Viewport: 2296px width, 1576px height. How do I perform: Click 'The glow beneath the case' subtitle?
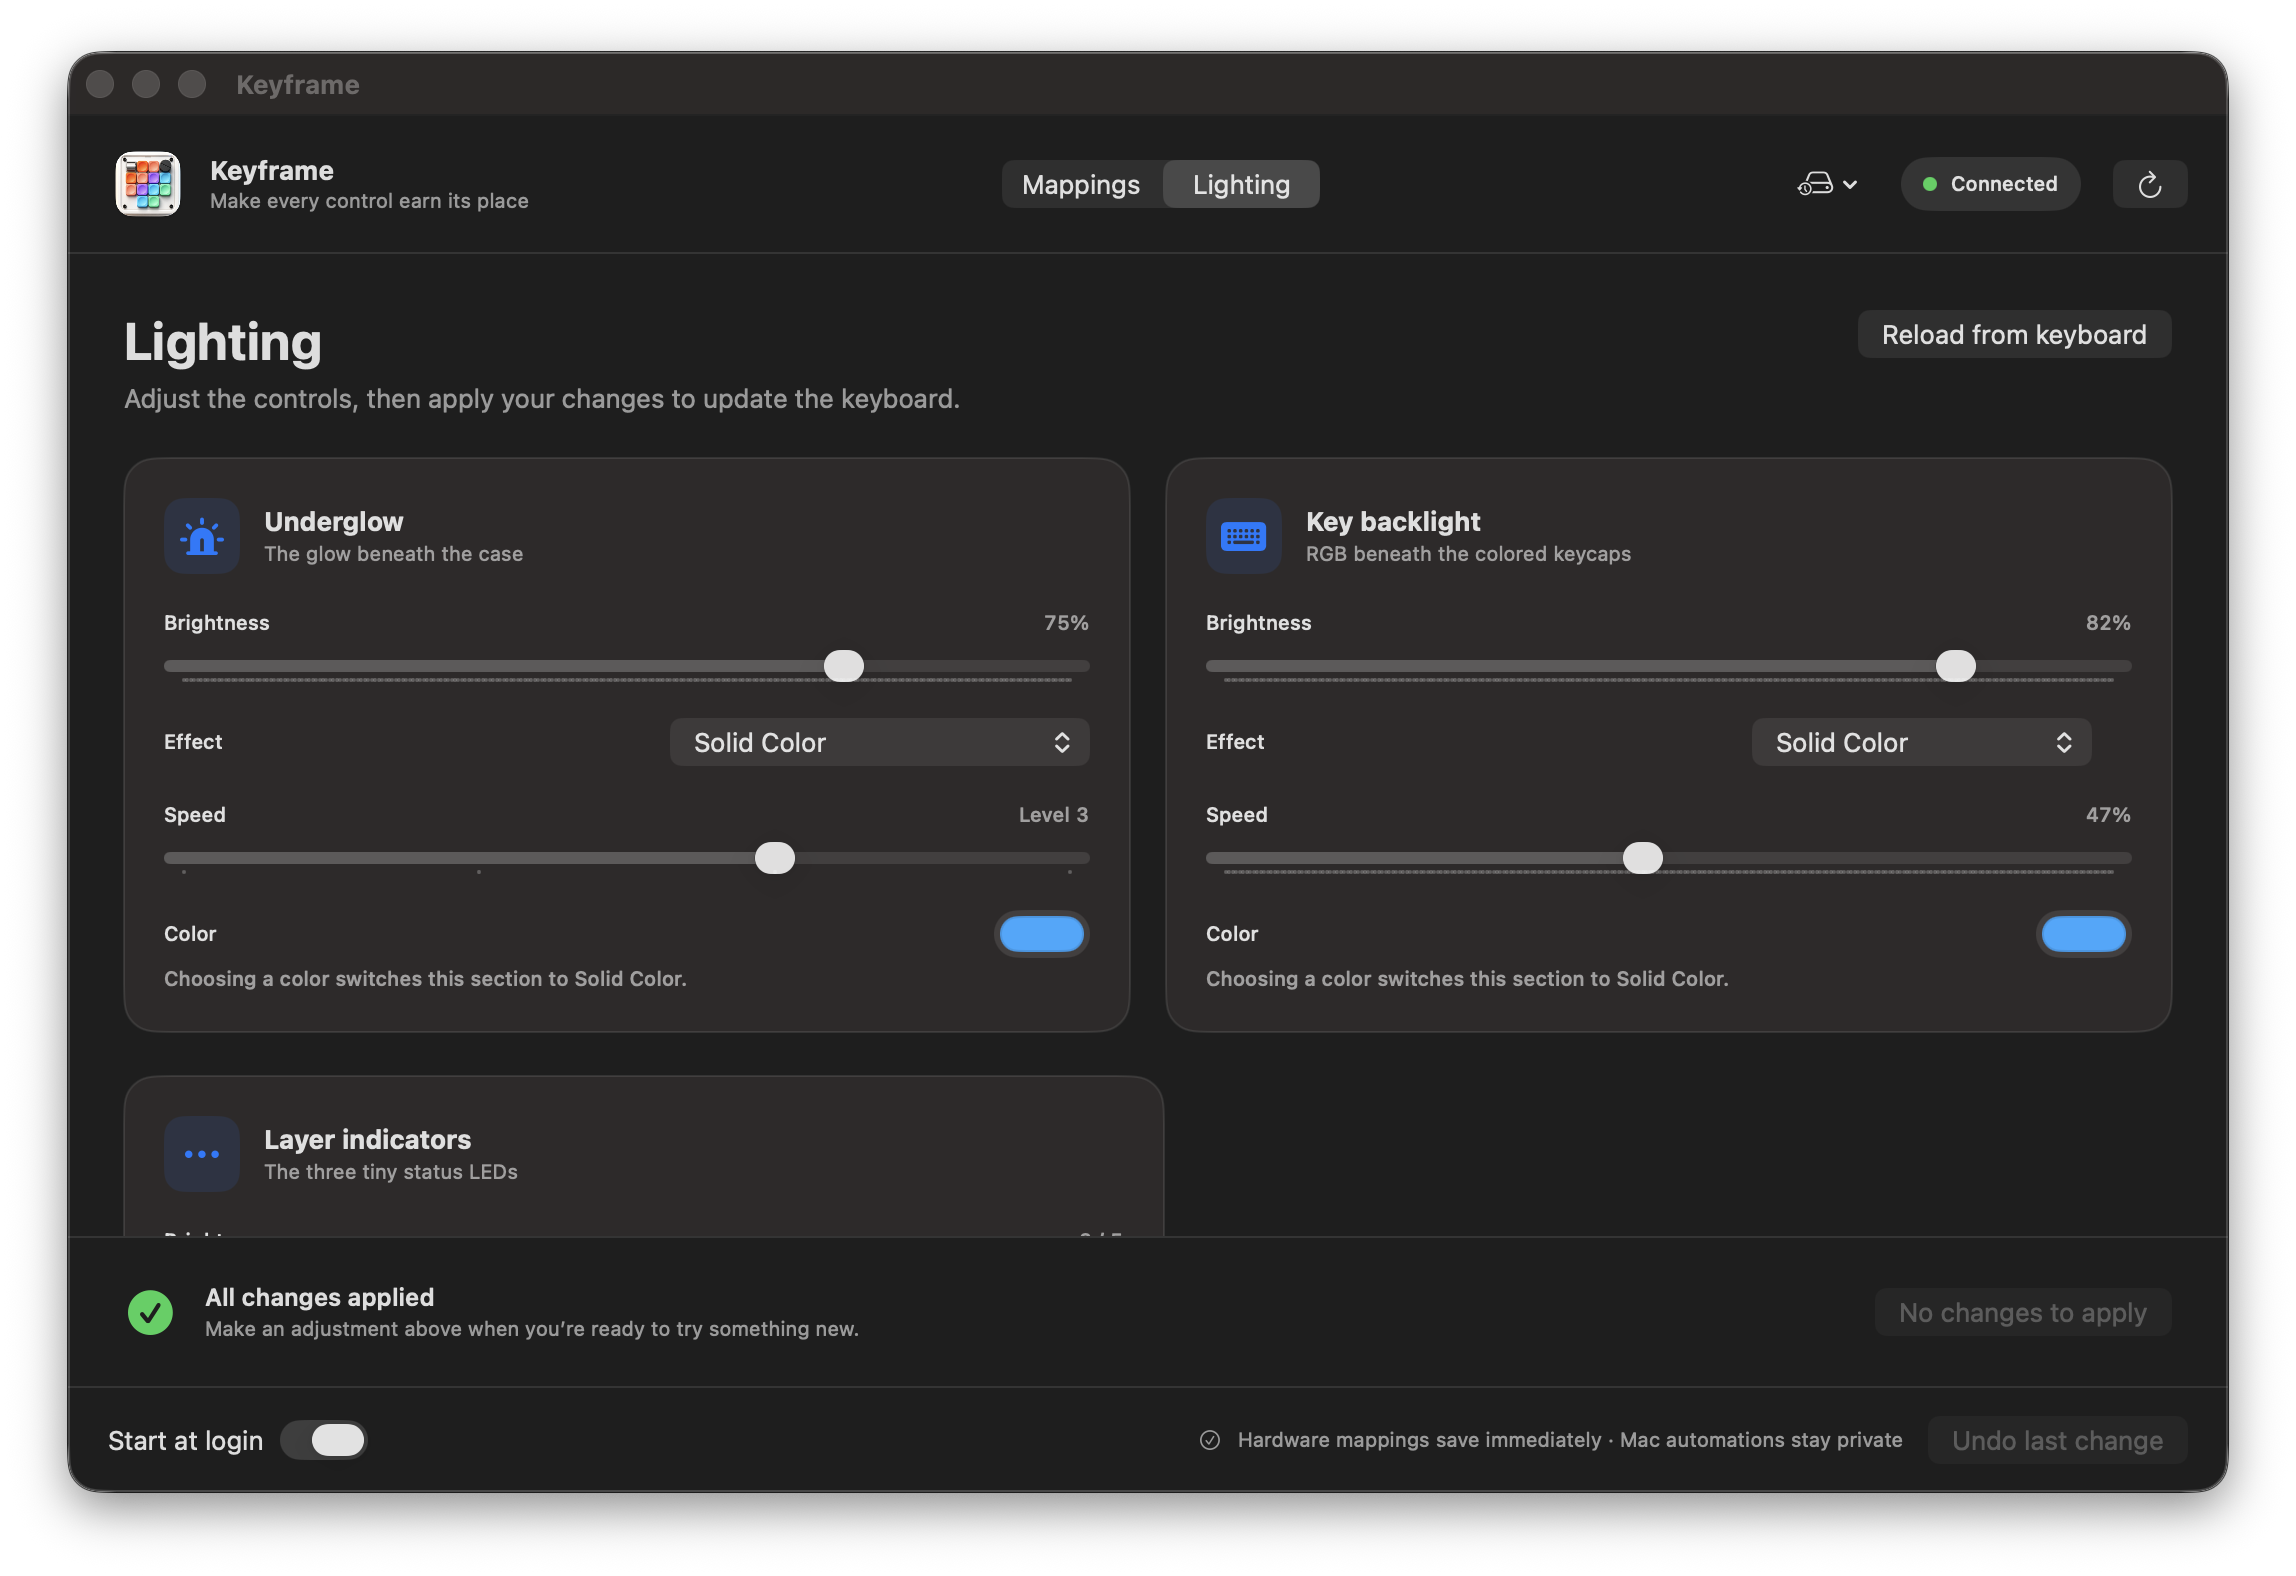394,554
